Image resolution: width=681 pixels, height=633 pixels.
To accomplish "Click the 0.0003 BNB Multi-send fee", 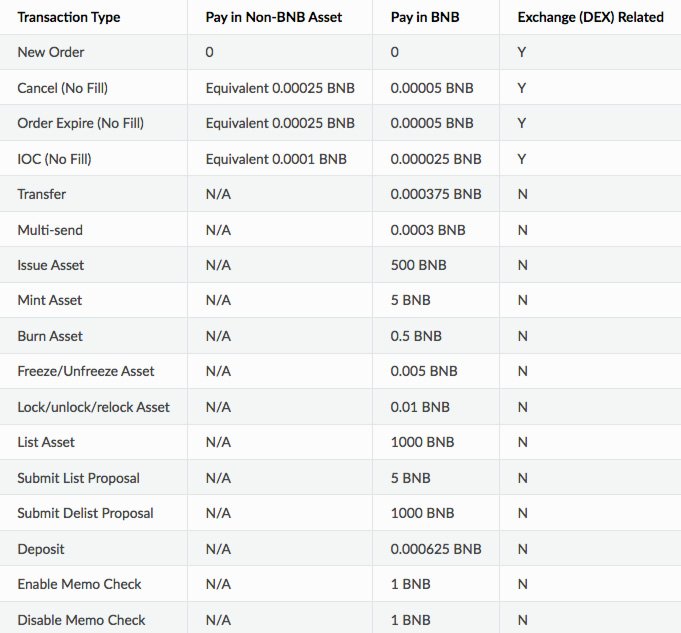I will pos(428,230).
